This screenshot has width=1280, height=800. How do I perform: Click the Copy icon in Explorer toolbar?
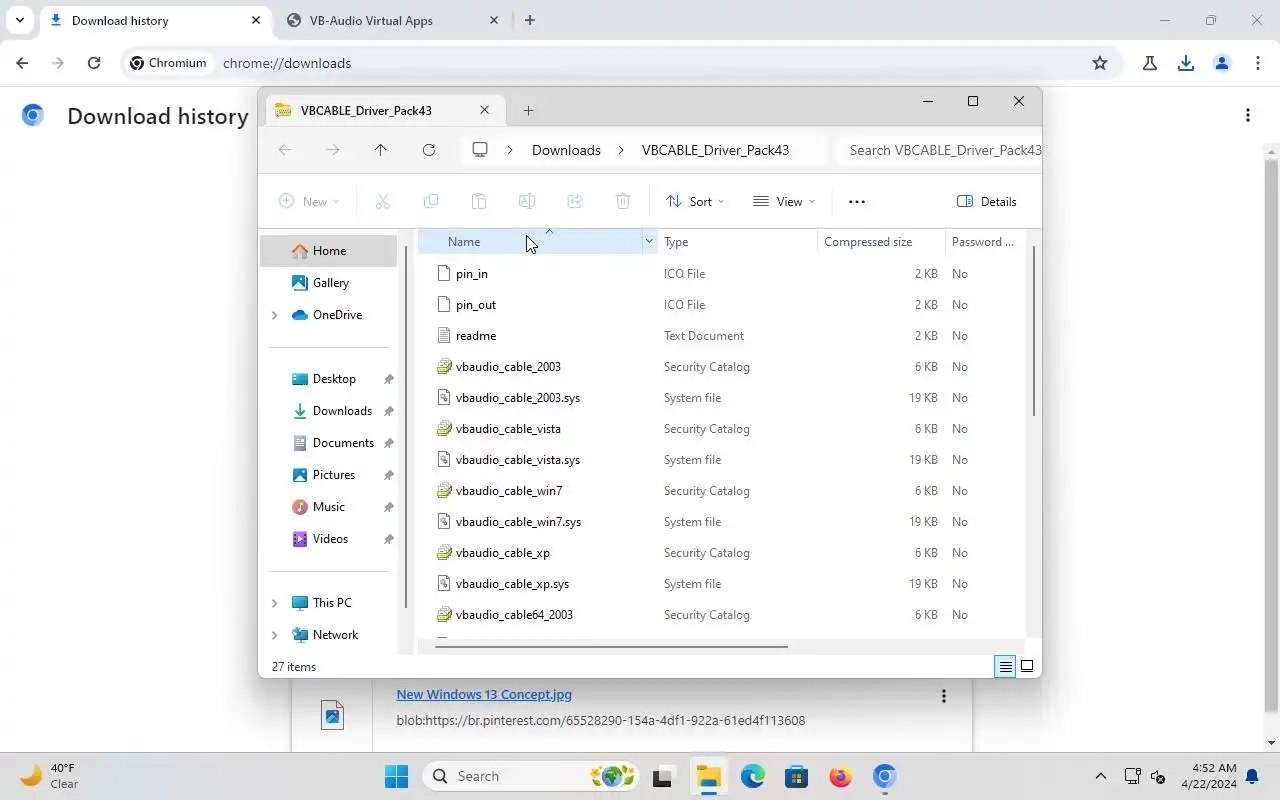pos(431,201)
